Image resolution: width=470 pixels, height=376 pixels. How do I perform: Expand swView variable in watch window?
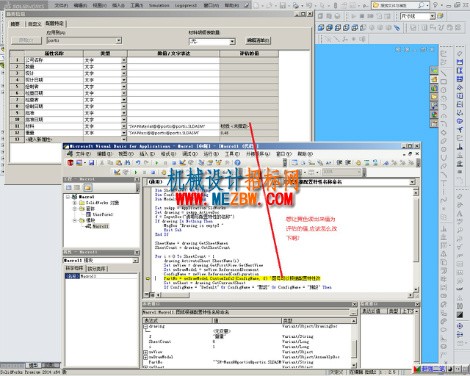click(145, 352)
